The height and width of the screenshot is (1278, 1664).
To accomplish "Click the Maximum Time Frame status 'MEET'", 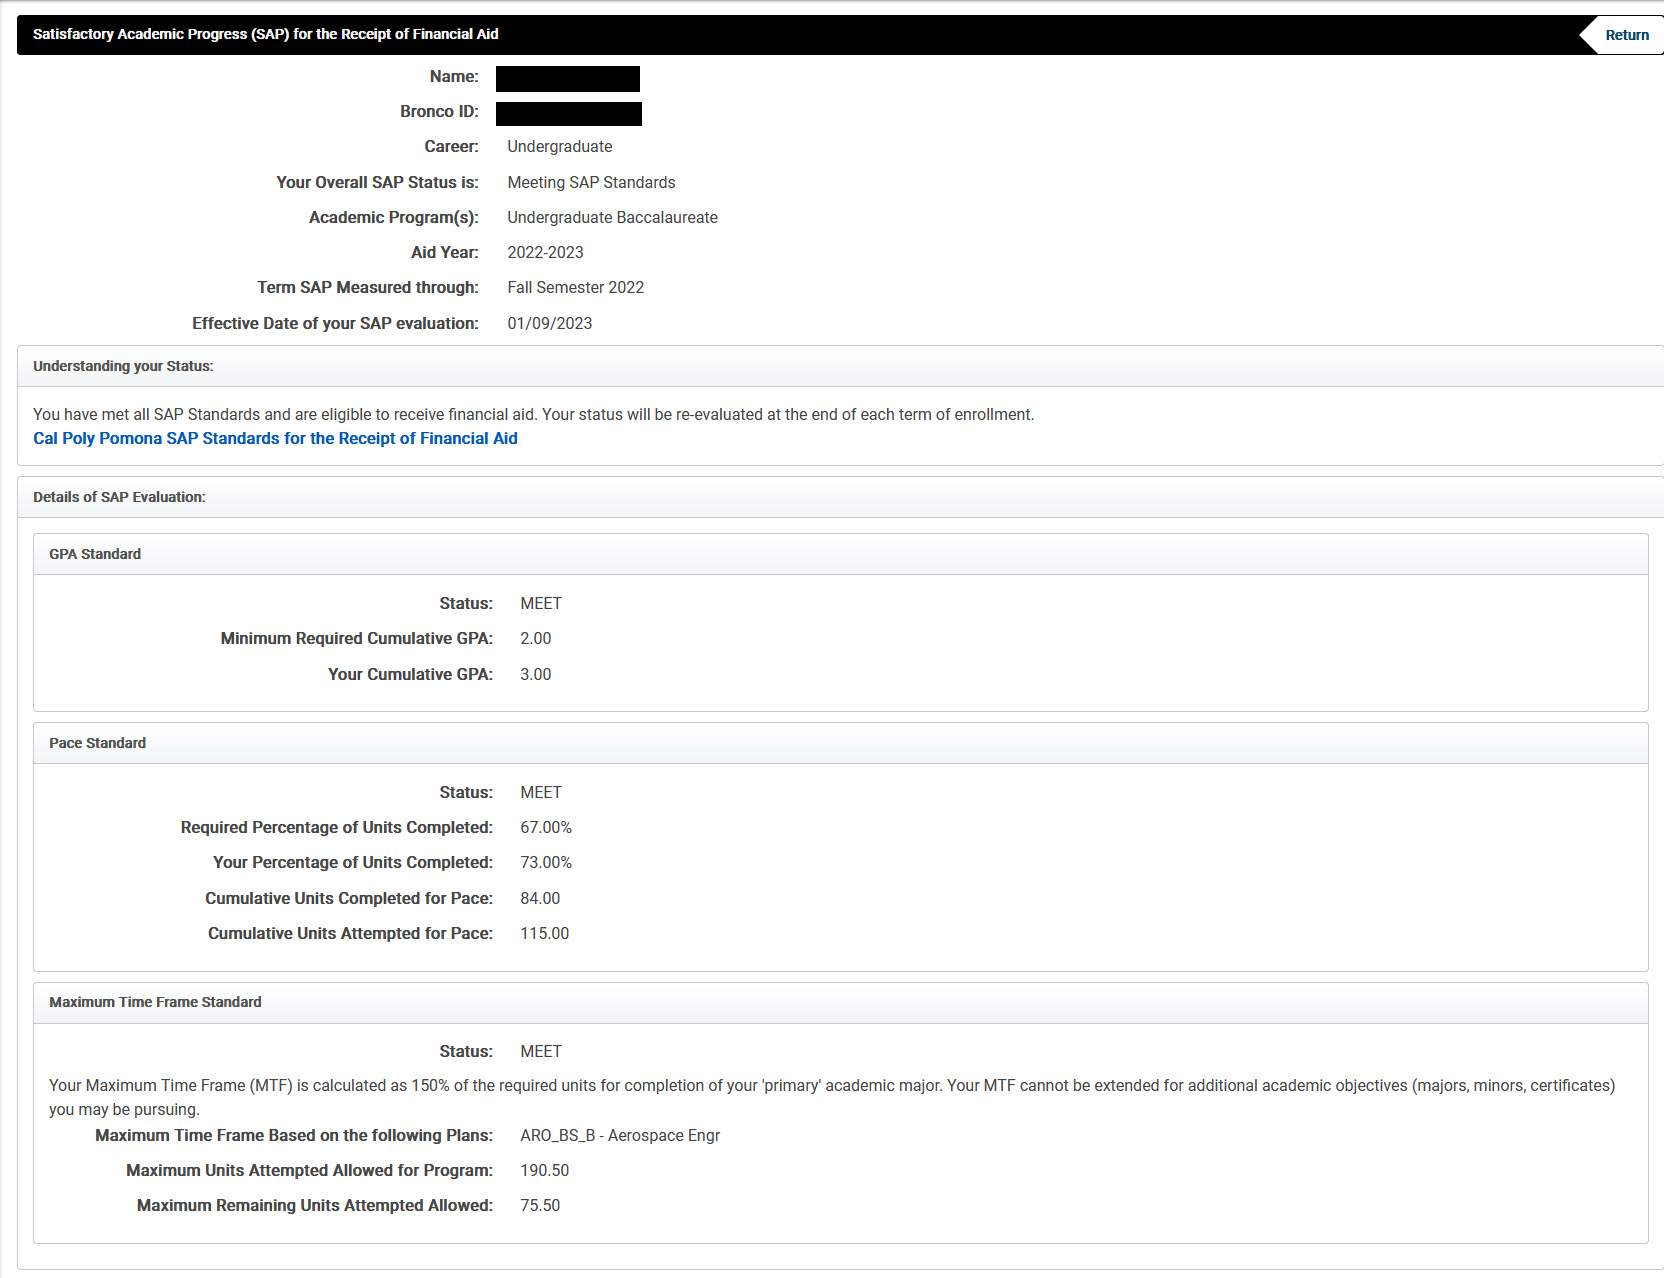I will coord(541,1051).
